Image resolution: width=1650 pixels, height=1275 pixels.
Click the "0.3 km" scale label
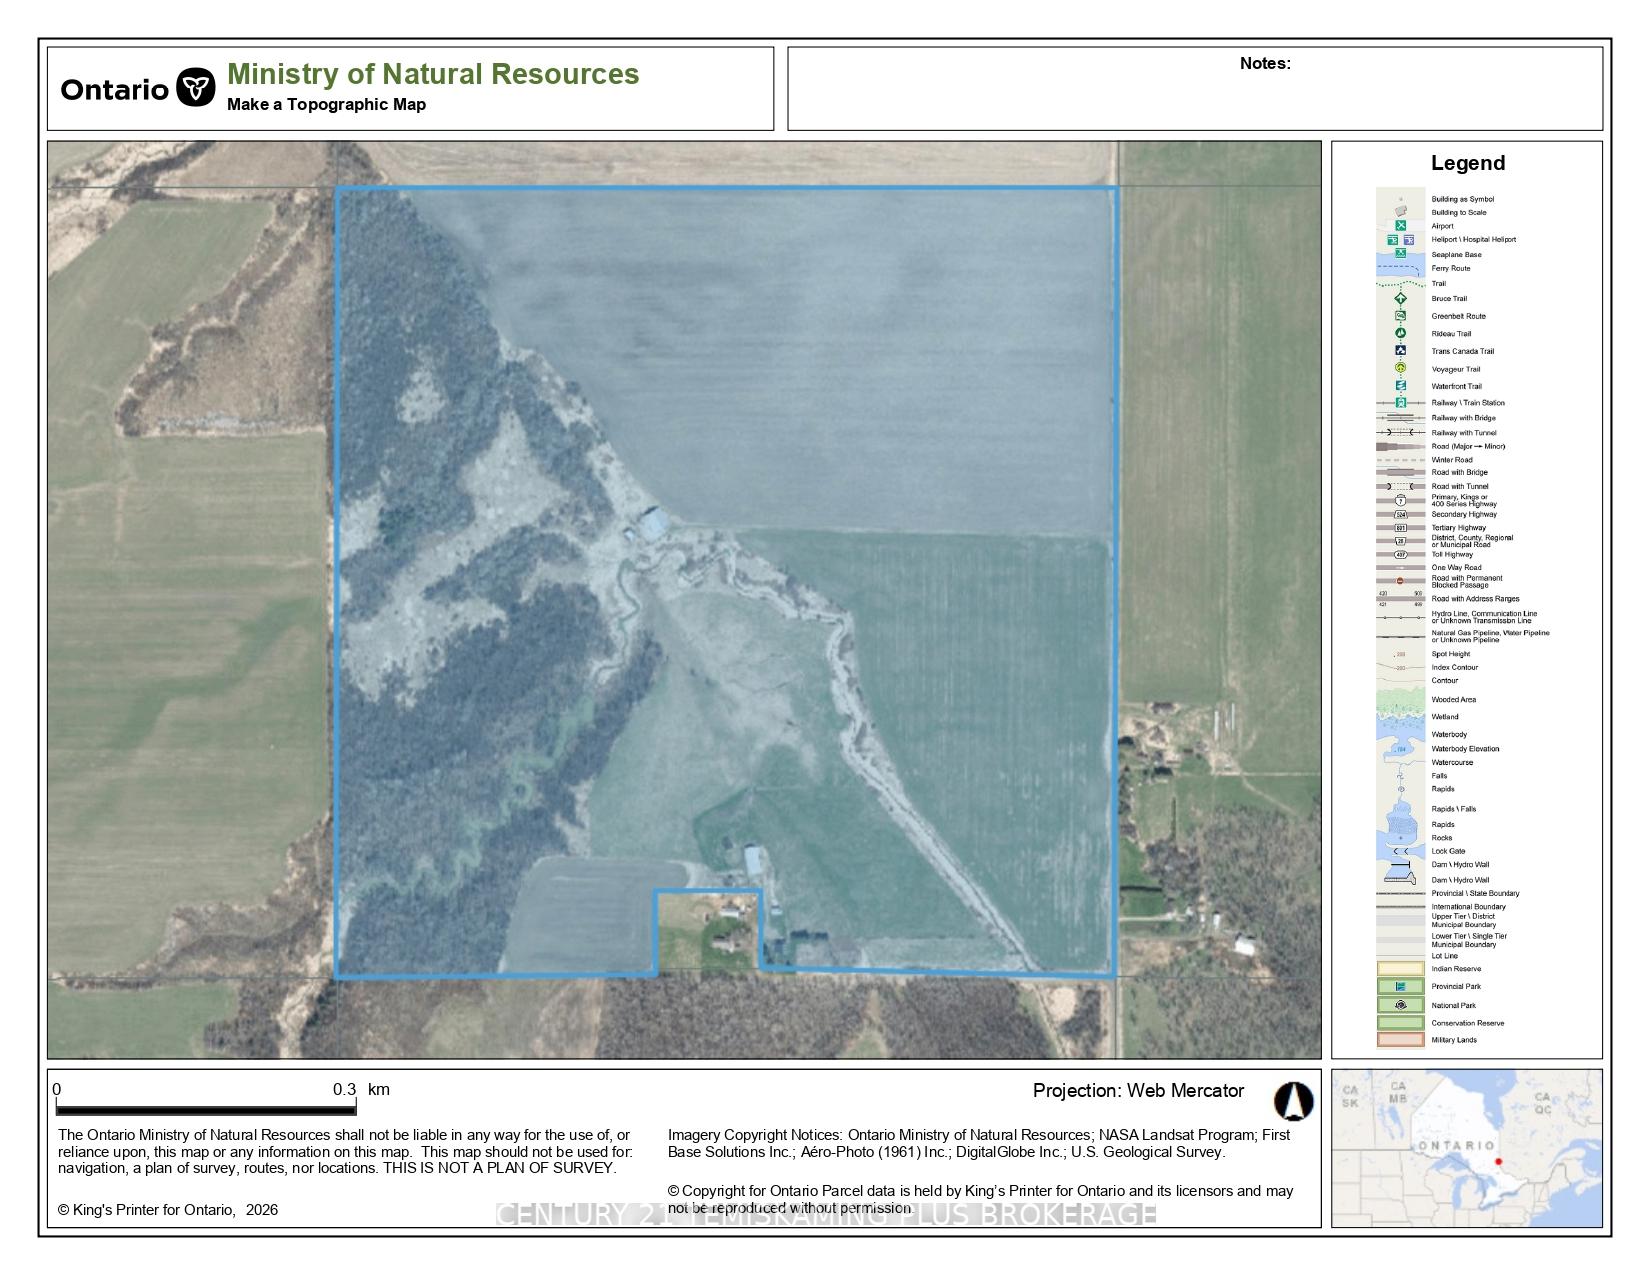(361, 1090)
